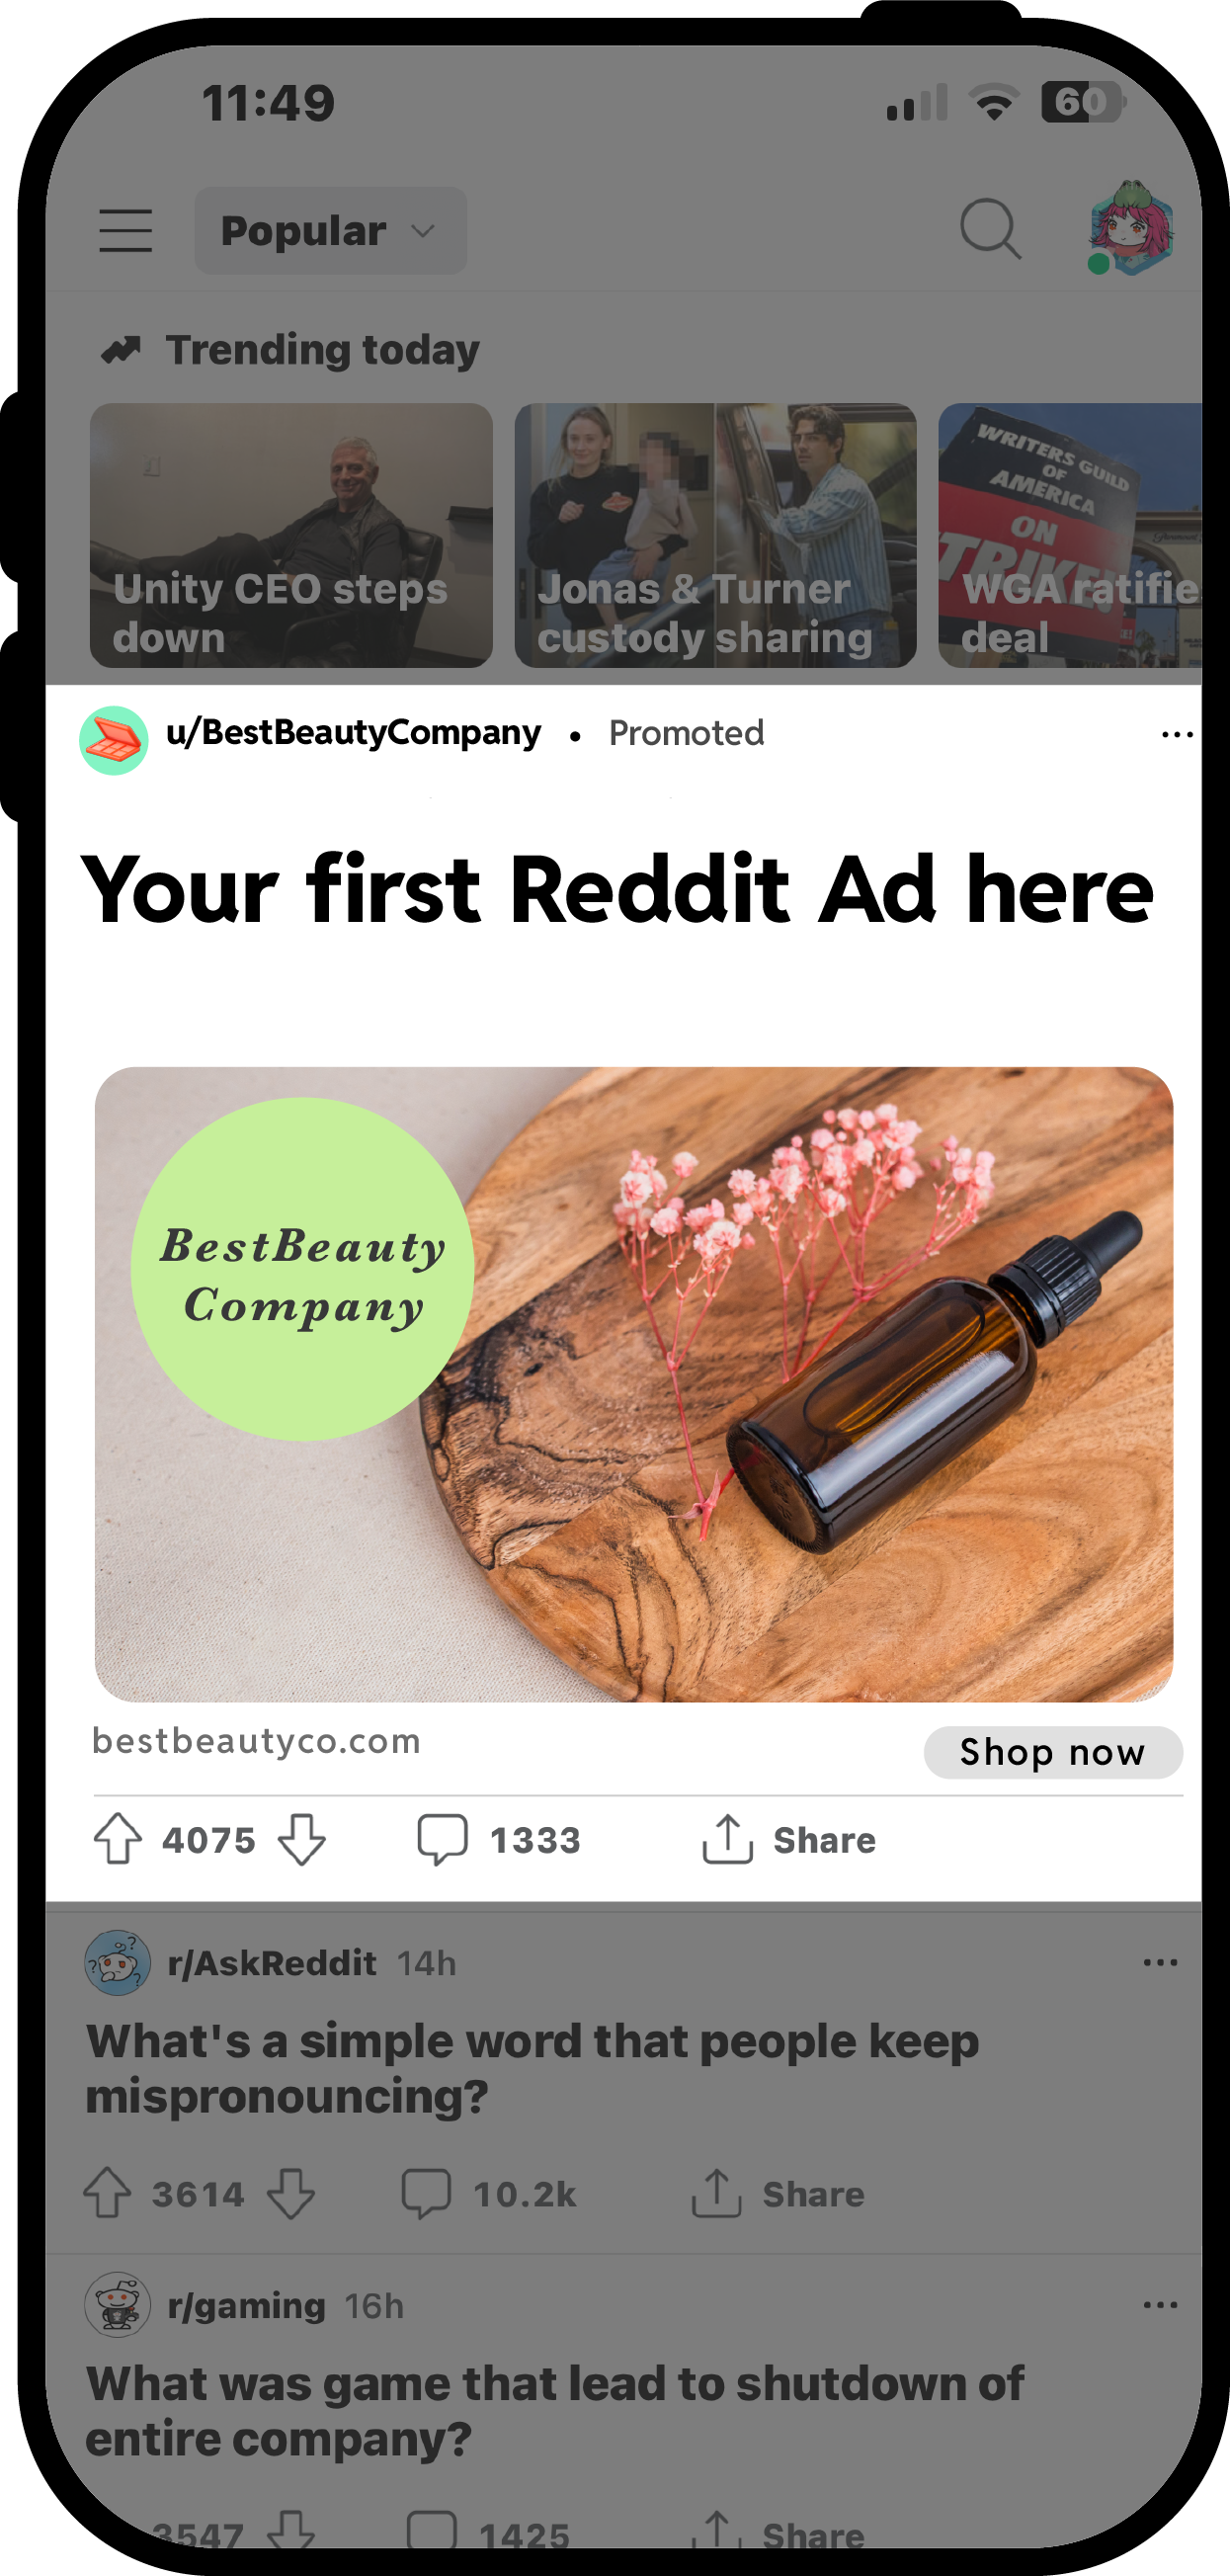Click the Shop now button

click(1053, 1752)
